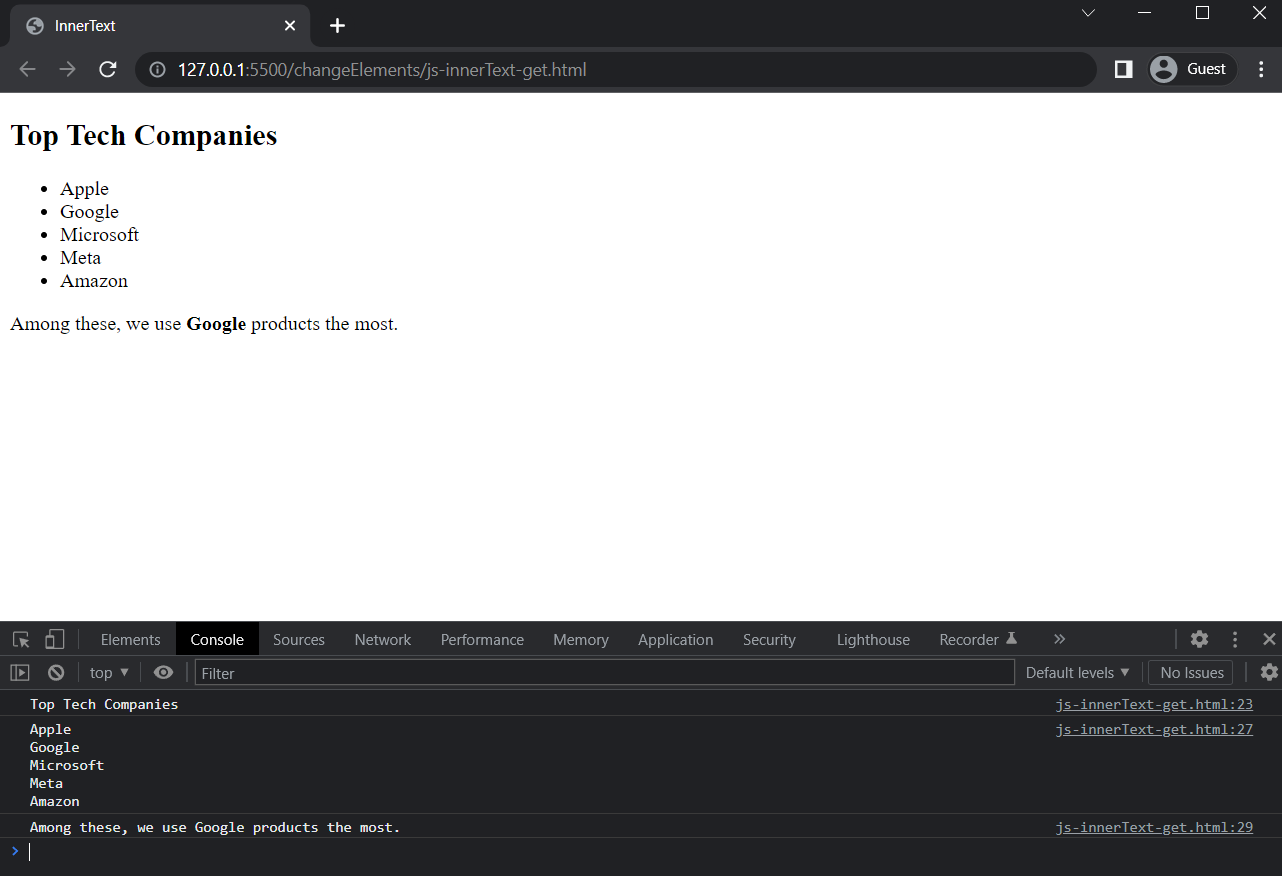Screen dimensions: 1282x876
Task: Switch to the Elements panel
Action: pyautogui.click(x=130, y=638)
